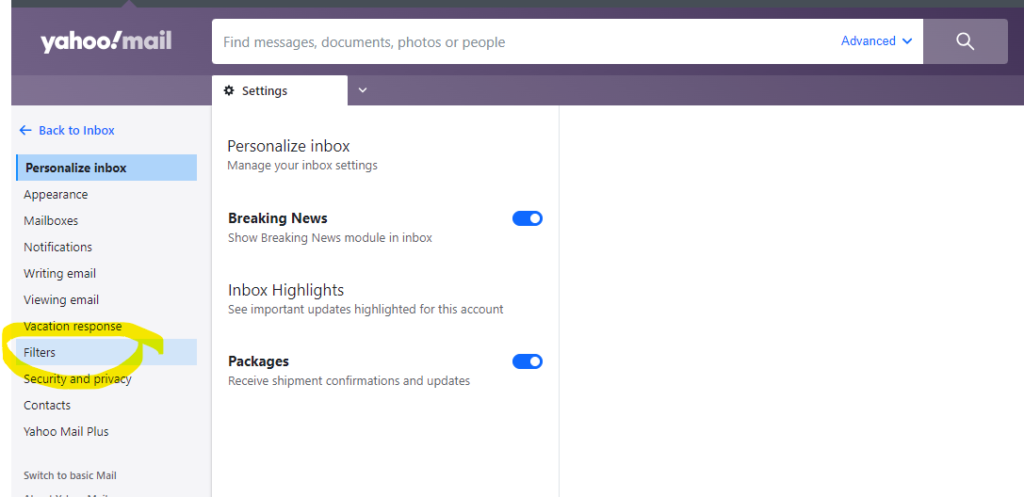The image size is (1024, 497).
Task: Click the magnifier search button
Action: click(x=965, y=41)
